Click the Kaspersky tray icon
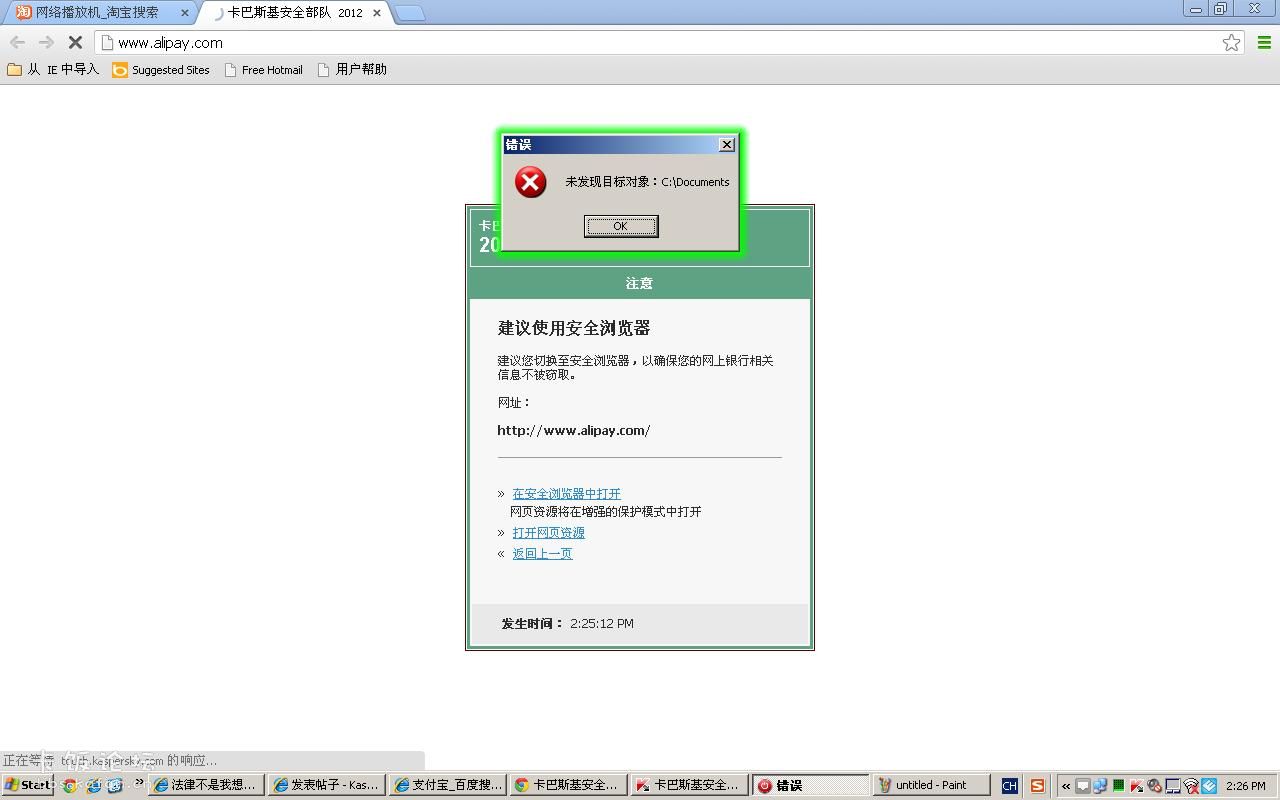 coord(1137,786)
